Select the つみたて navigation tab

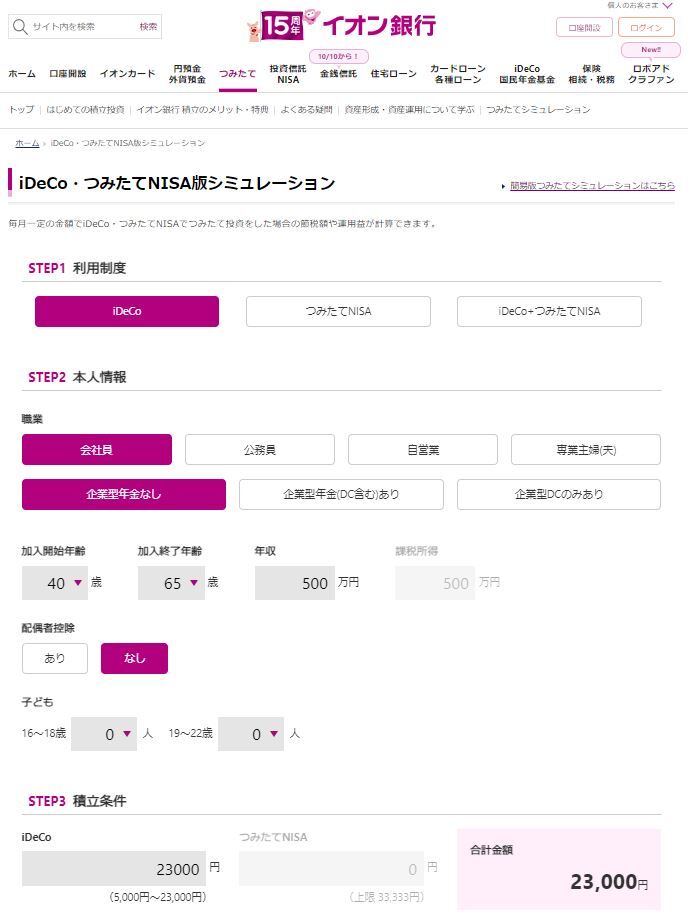pos(238,74)
